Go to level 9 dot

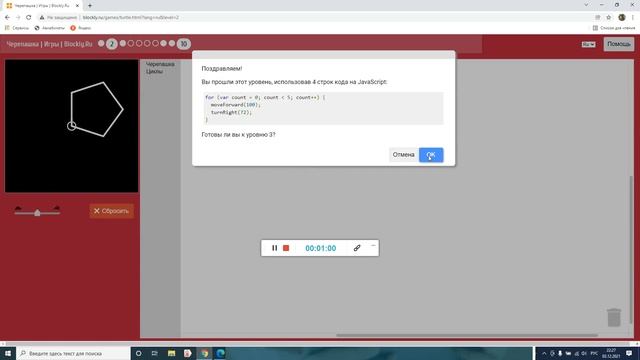click(x=172, y=43)
